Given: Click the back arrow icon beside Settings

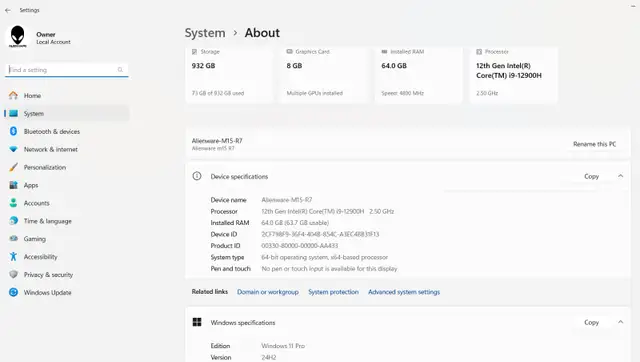Looking at the screenshot, I should 8,10.
